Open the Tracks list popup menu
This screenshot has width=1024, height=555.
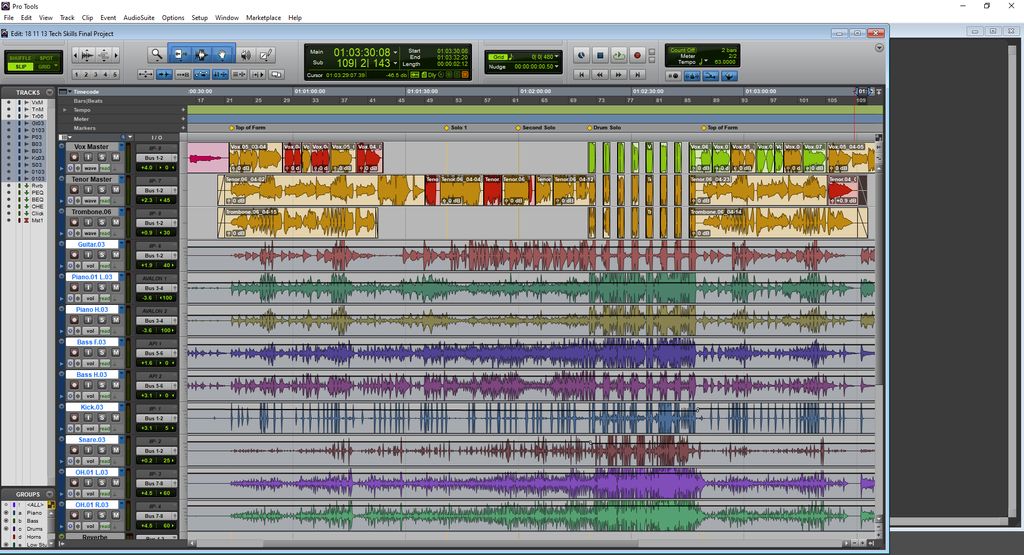click(50, 93)
